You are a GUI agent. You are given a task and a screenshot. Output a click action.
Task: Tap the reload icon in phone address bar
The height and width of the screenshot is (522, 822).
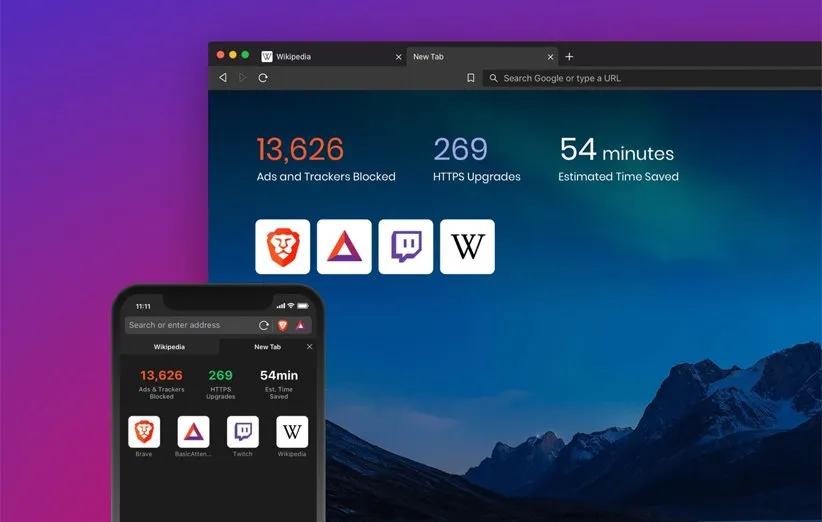pos(264,325)
